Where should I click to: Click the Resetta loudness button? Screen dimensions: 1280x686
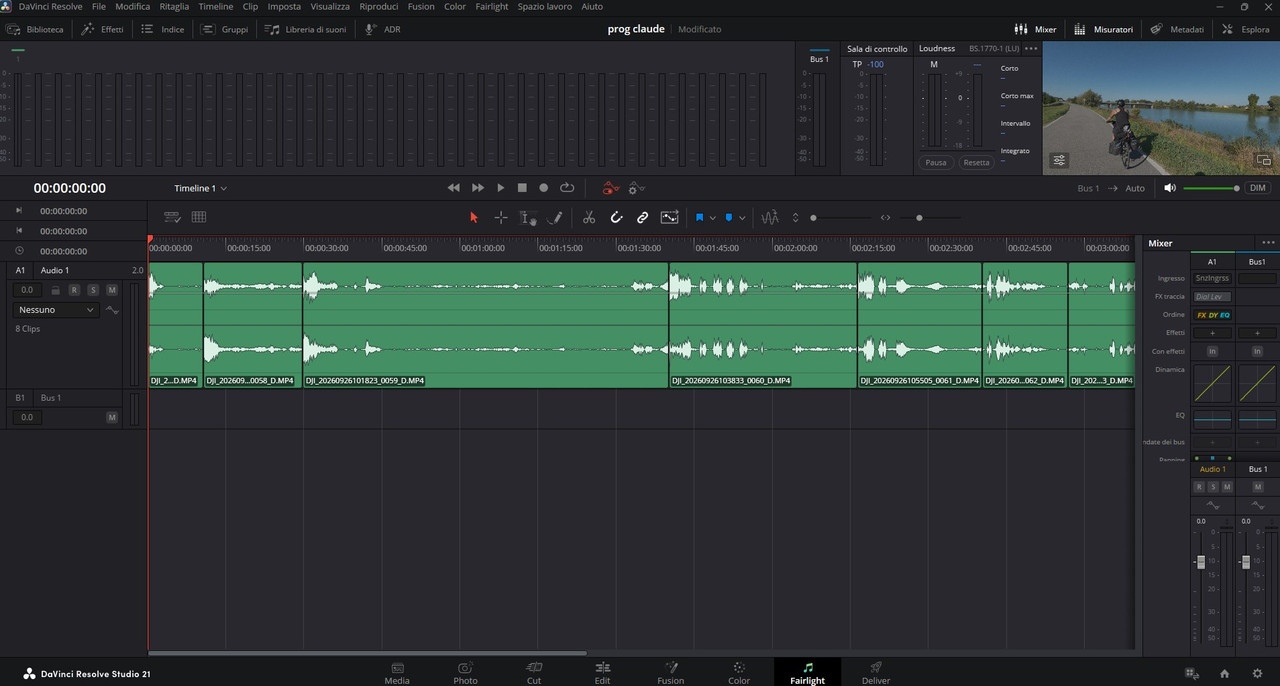(x=976, y=162)
